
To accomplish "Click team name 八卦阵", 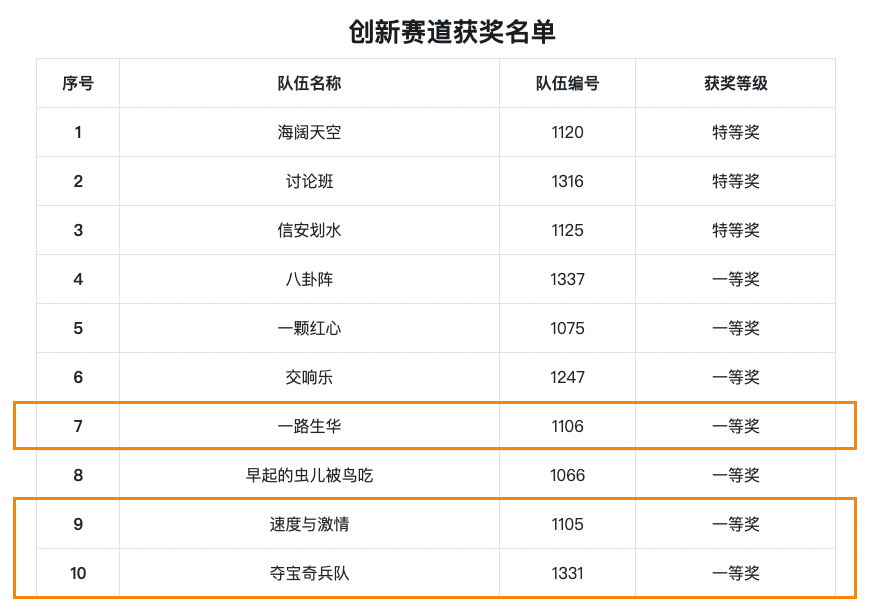I will click(x=309, y=279).
